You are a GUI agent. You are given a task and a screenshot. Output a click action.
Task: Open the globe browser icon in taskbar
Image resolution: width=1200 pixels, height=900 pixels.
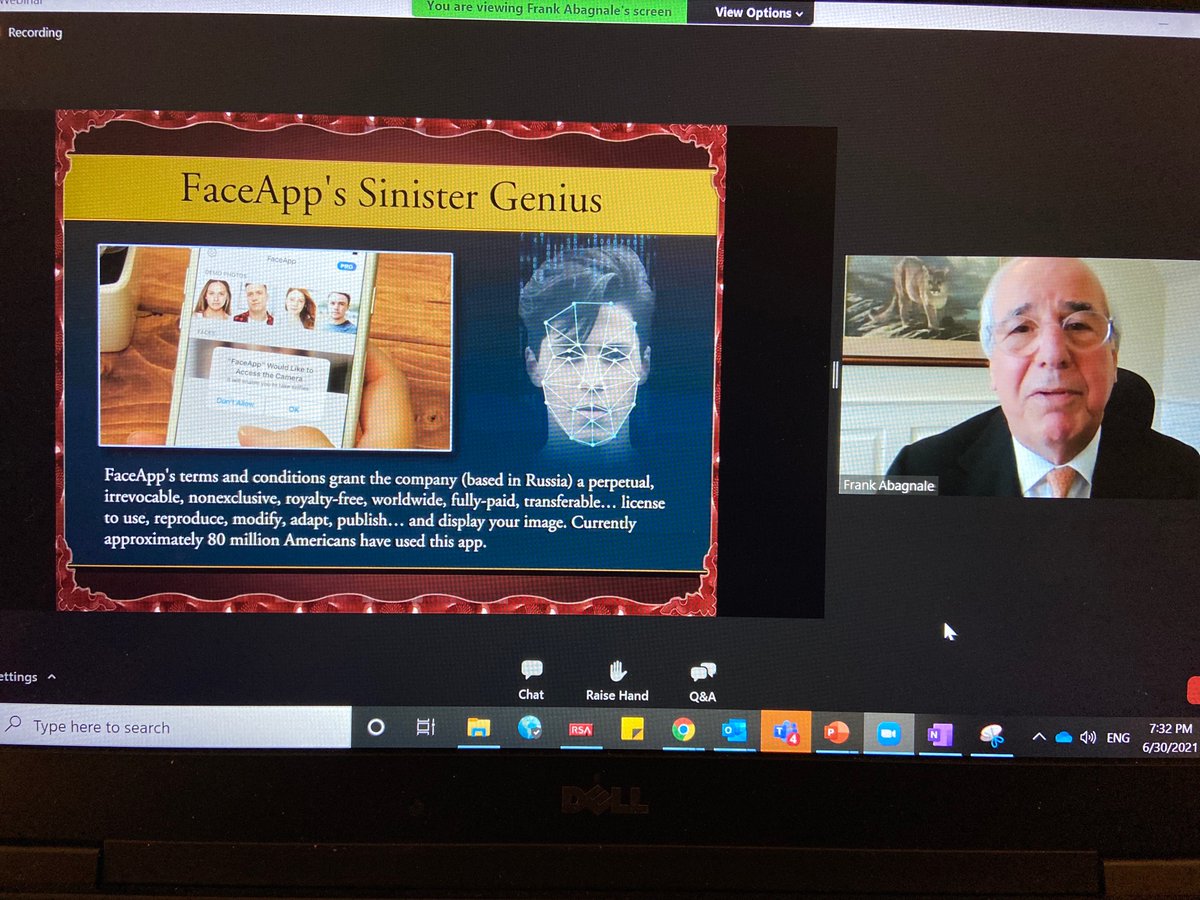coord(529,730)
